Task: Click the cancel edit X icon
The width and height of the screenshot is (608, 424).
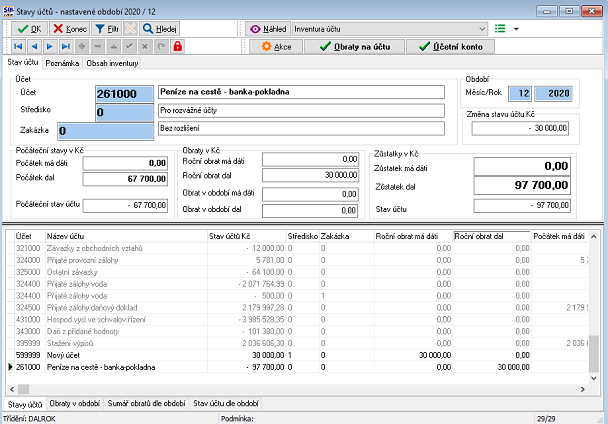Action: click(x=145, y=47)
